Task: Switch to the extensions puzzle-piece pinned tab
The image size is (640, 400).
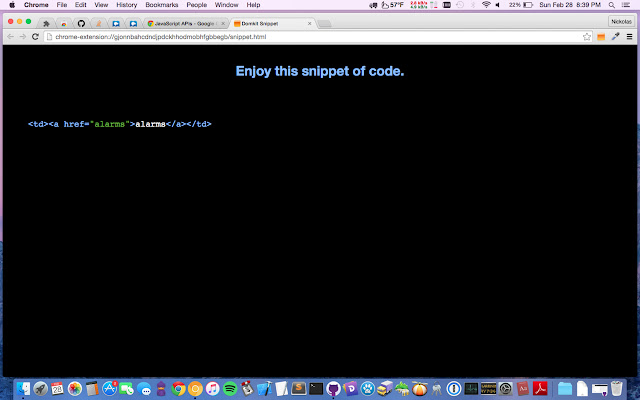Action: (x=46, y=24)
